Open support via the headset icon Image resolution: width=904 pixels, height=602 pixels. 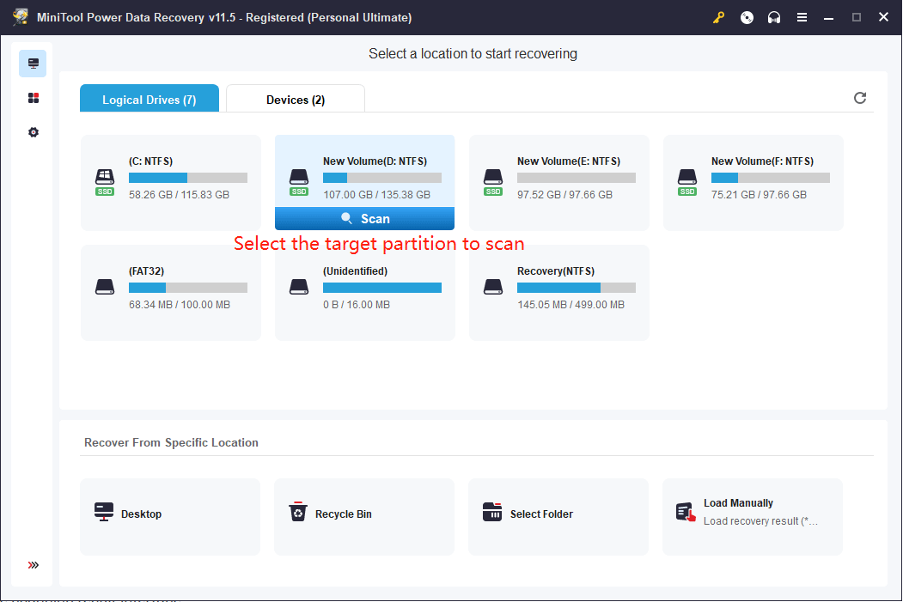(x=773, y=17)
